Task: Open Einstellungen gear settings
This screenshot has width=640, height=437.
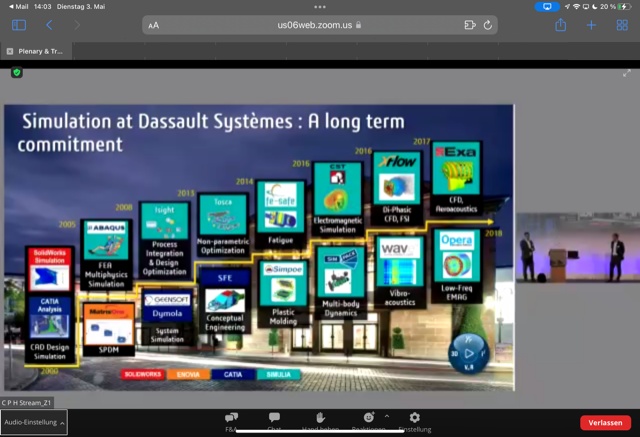Action: click(x=415, y=422)
